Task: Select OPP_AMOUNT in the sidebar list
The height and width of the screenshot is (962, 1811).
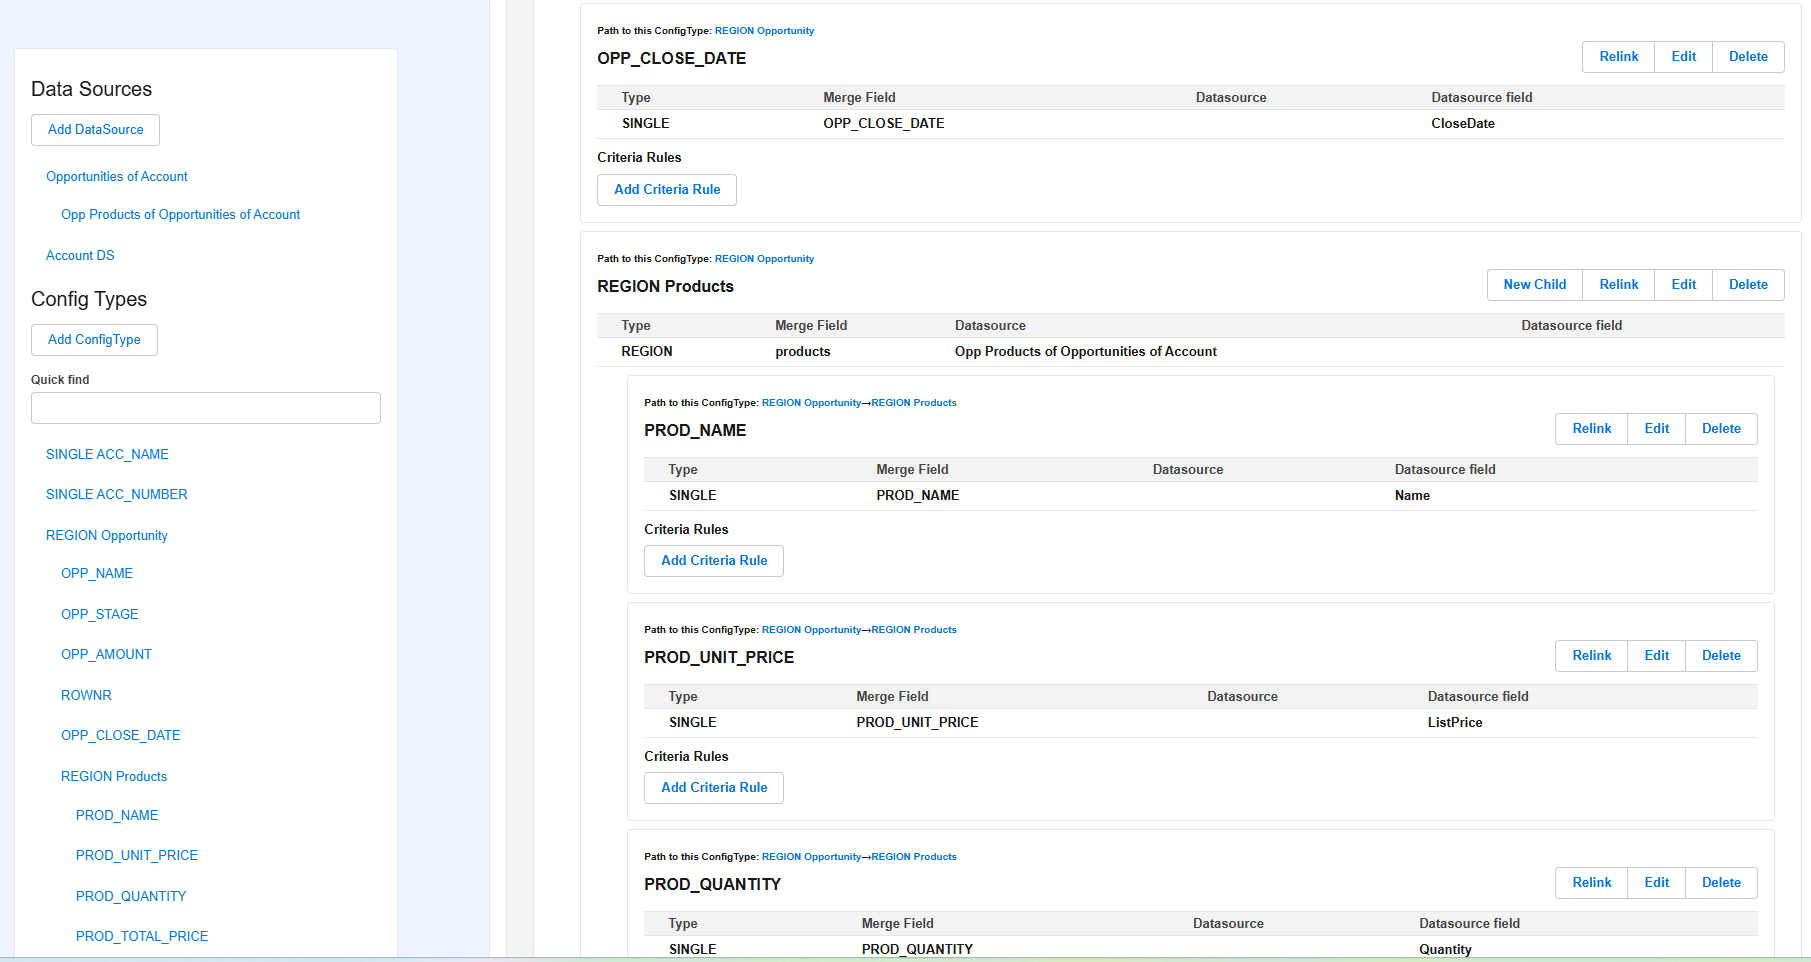Action: tap(106, 655)
